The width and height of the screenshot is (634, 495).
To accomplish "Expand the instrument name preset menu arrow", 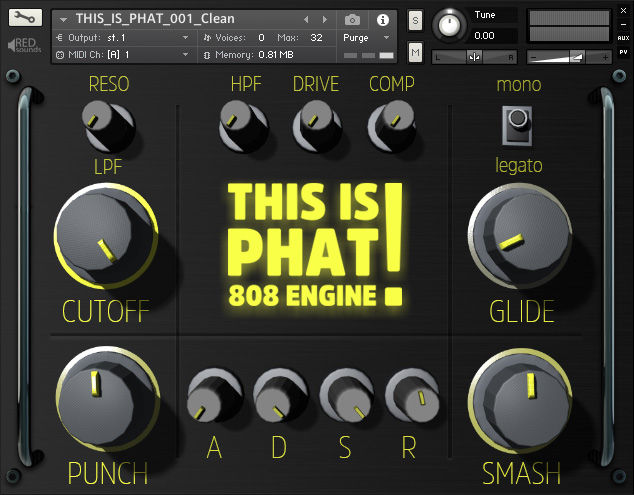I will (64, 19).
